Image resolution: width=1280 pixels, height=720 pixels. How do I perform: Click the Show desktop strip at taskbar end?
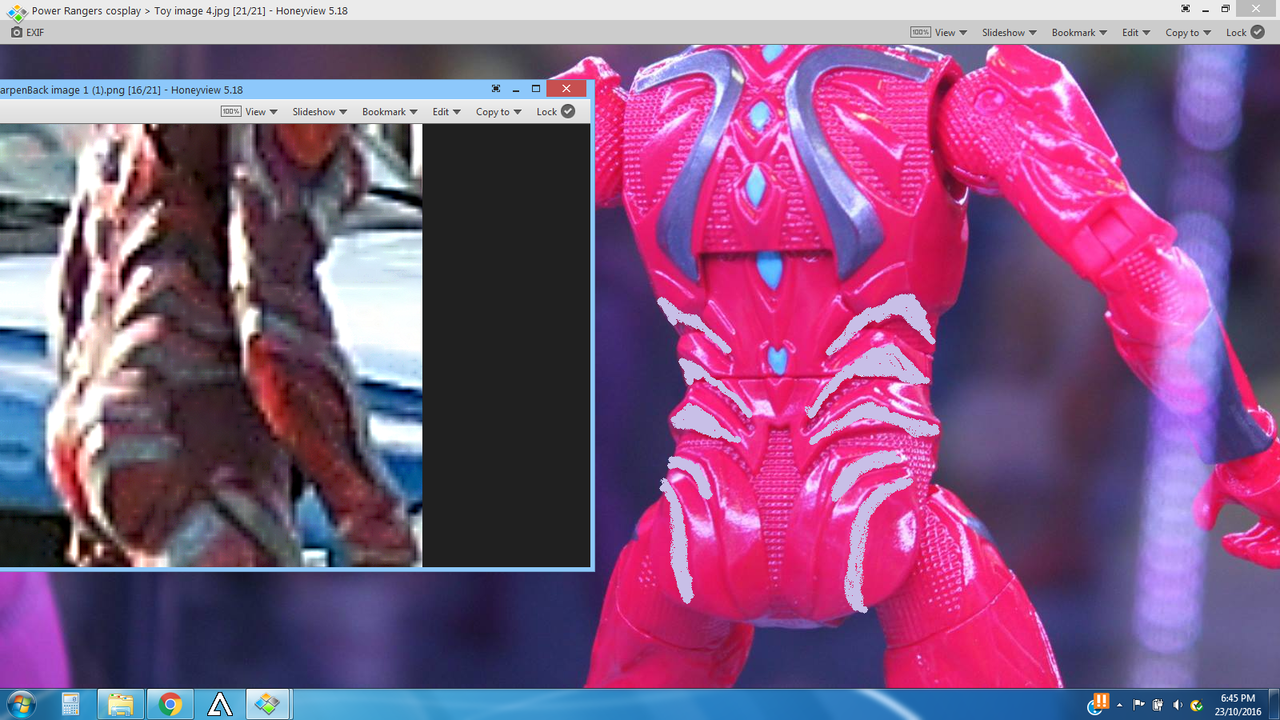click(x=1273, y=704)
